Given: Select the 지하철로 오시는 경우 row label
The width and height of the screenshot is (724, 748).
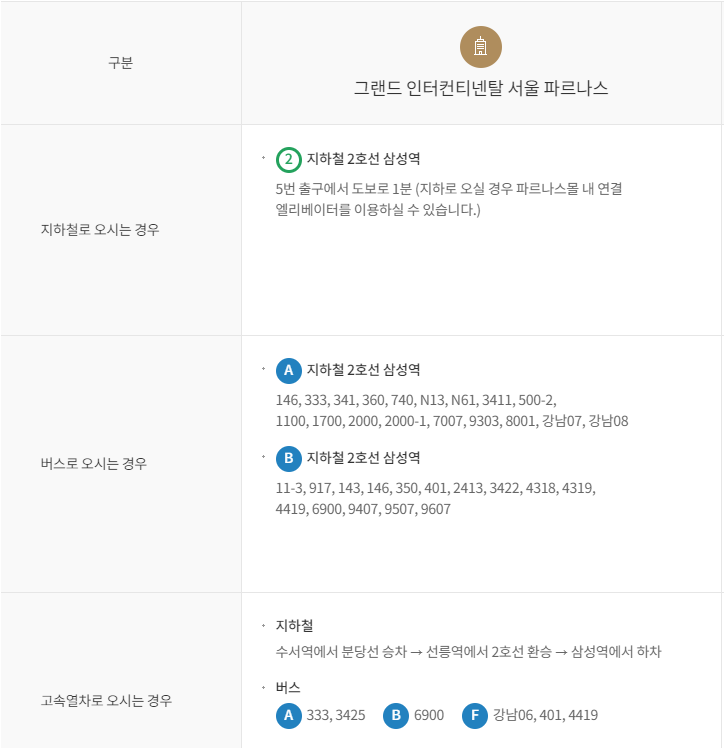Looking at the screenshot, I should click(x=100, y=229).
